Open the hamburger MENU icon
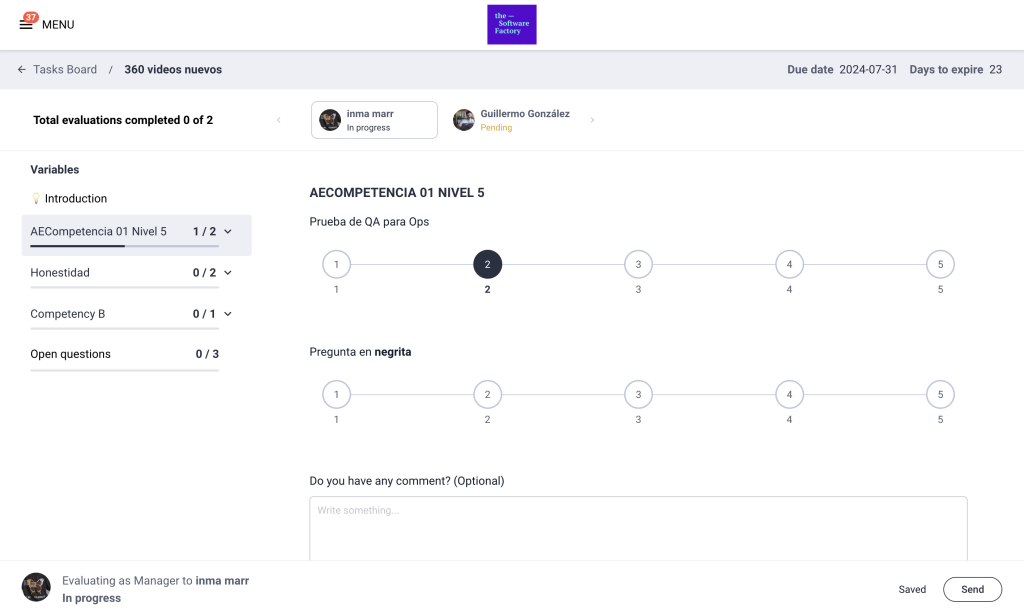This screenshot has width=1024, height=616. pos(26,24)
